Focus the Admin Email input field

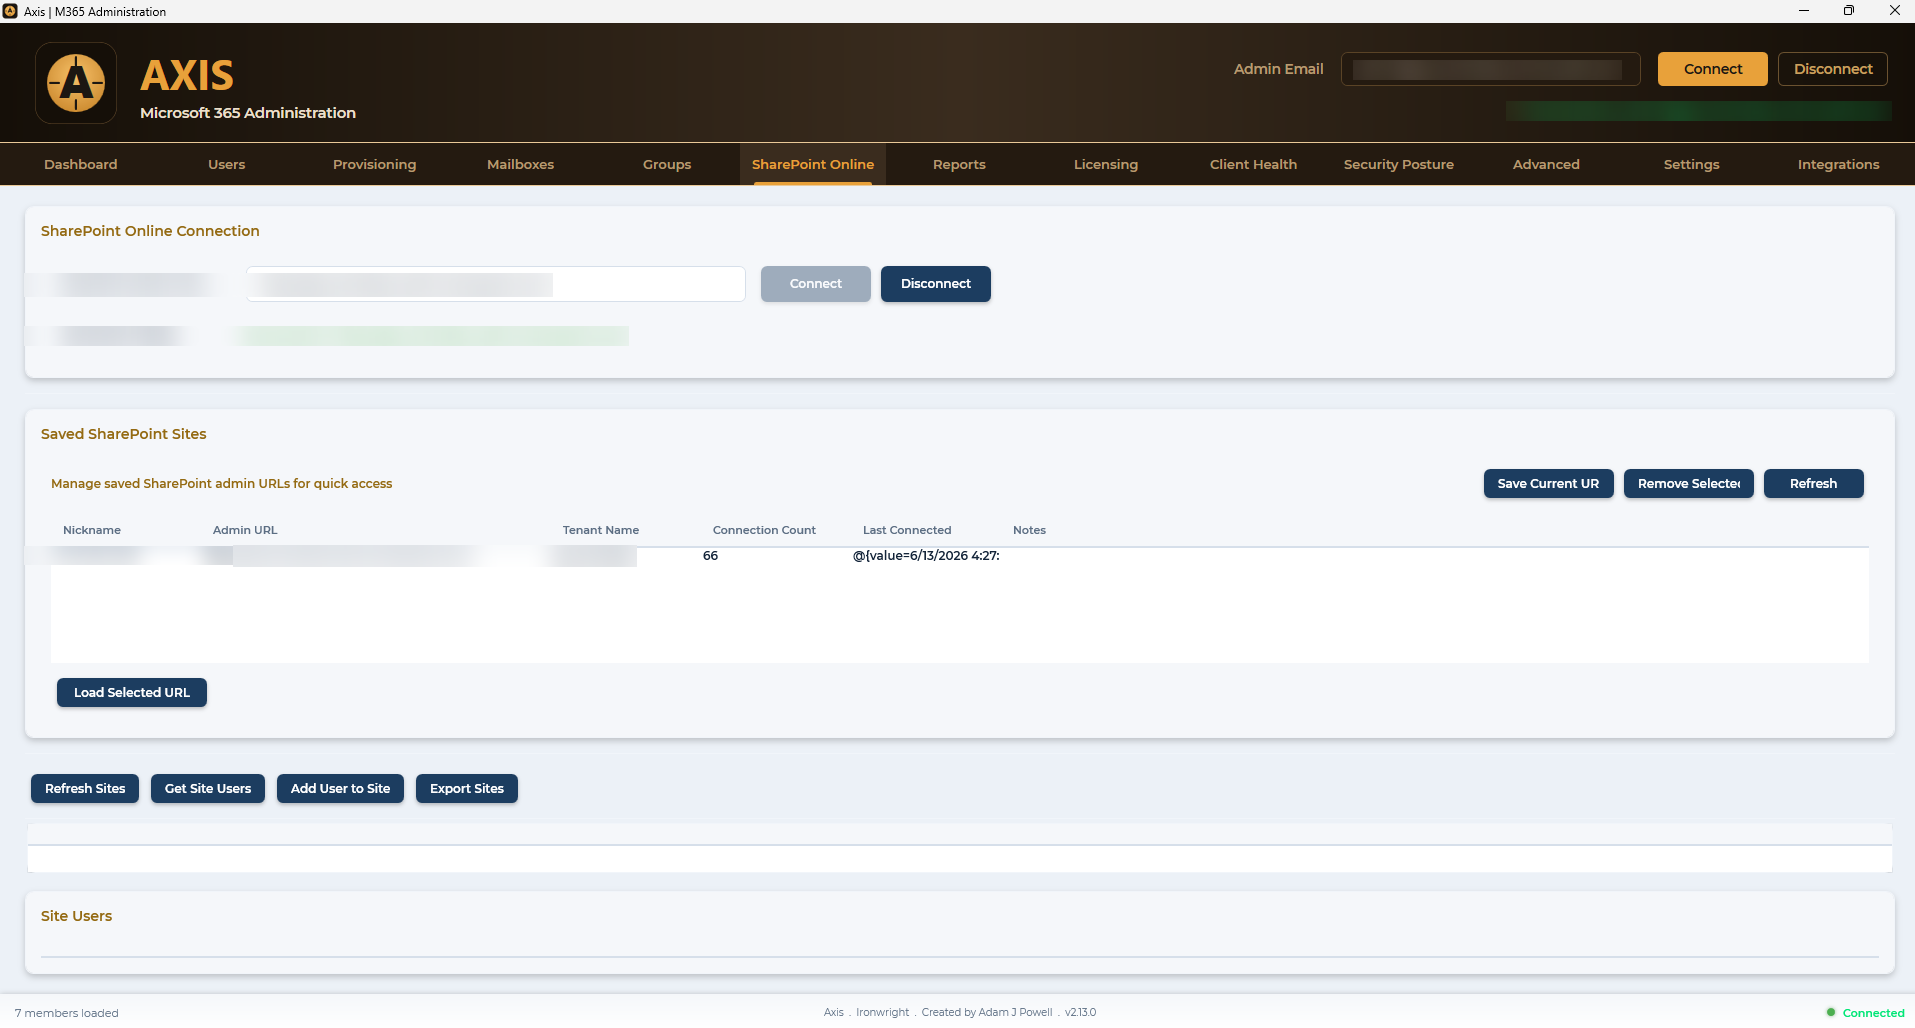[1490, 69]
